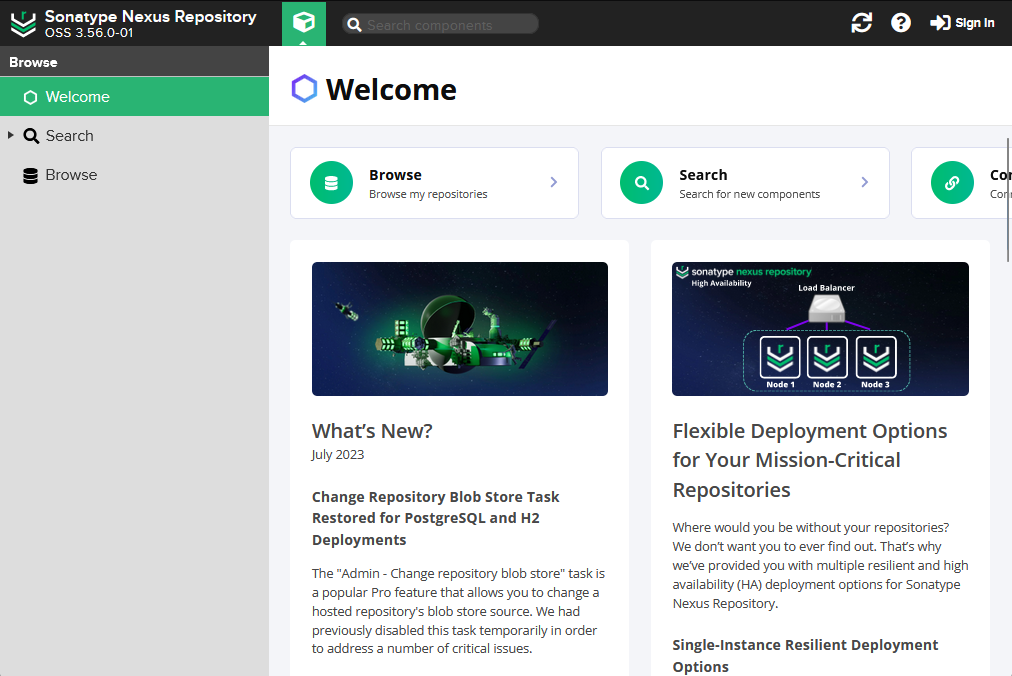Click the 'July 2023' date text
This screenshot has height=676, width=1012.
(338, 455)
